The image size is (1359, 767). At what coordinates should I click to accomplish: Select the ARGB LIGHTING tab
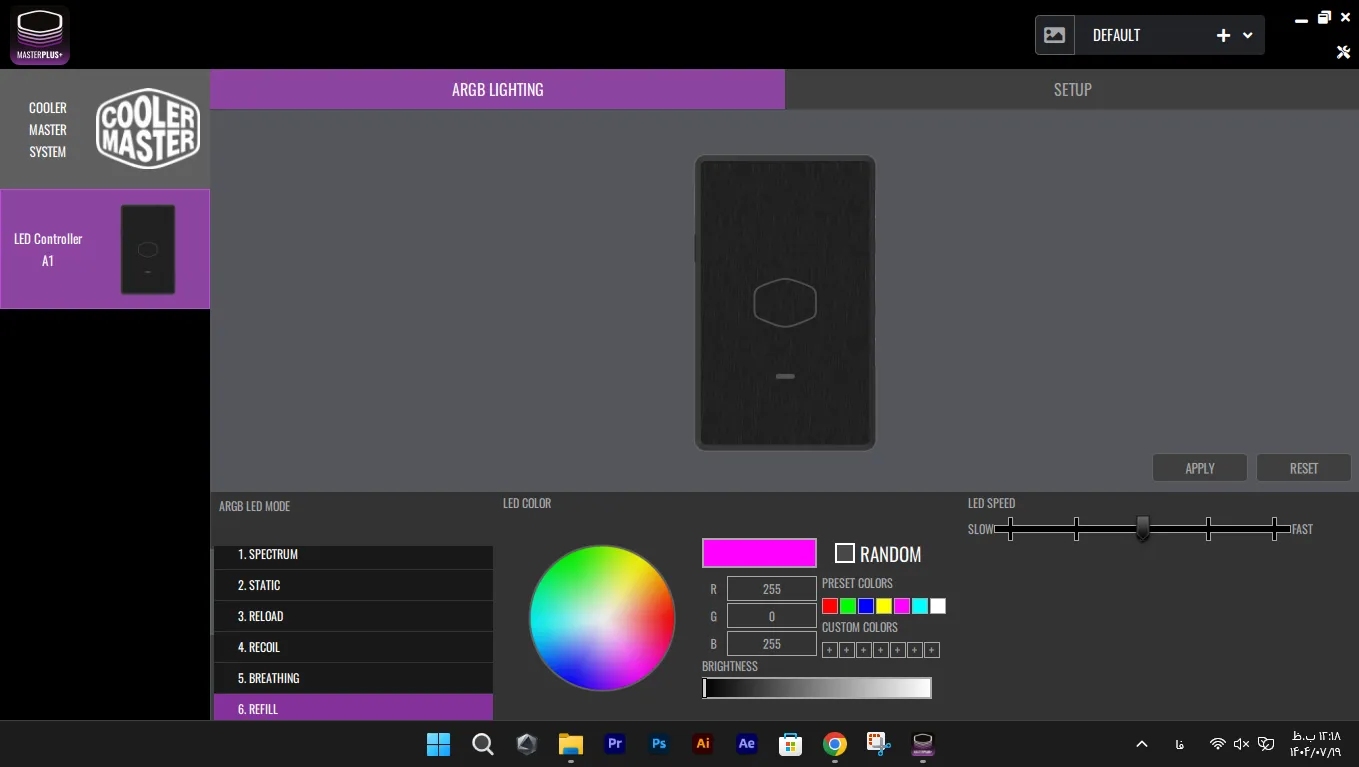[497, 89]
